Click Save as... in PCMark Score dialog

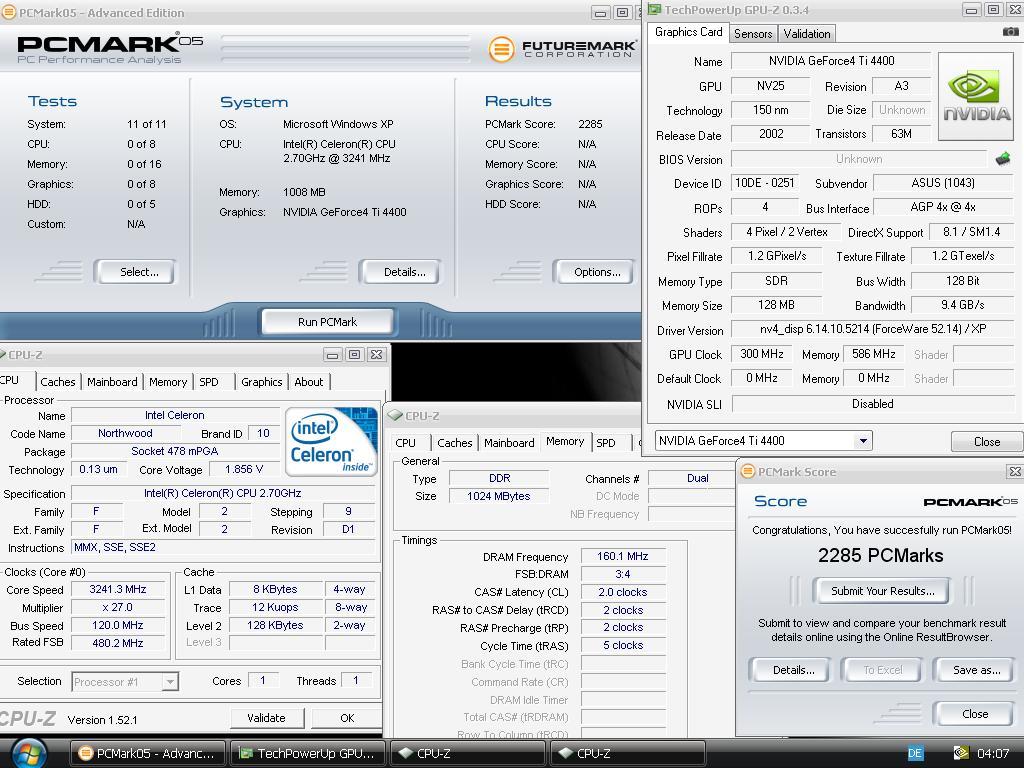tap(976, 670)
